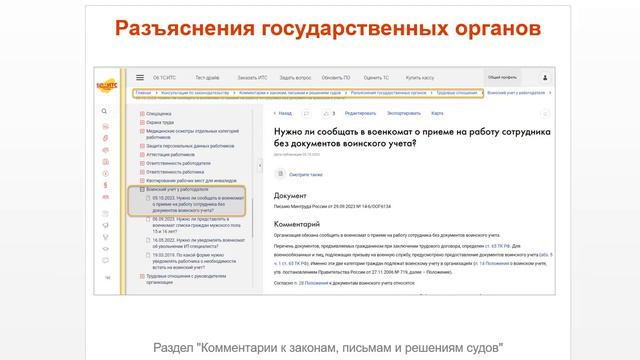
Task: Expand Медицинские осмотры отдельных категорий folder
Action: pyautogui.click(x=142, y=131)
